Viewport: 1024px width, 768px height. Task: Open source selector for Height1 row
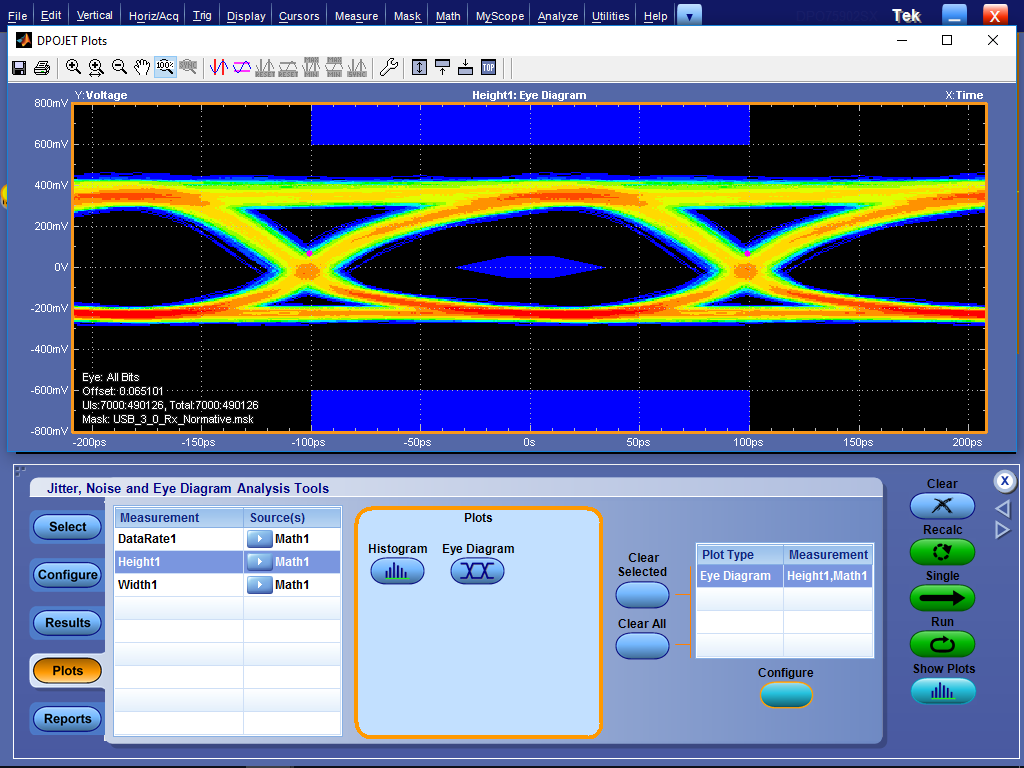tap(259, 562)
